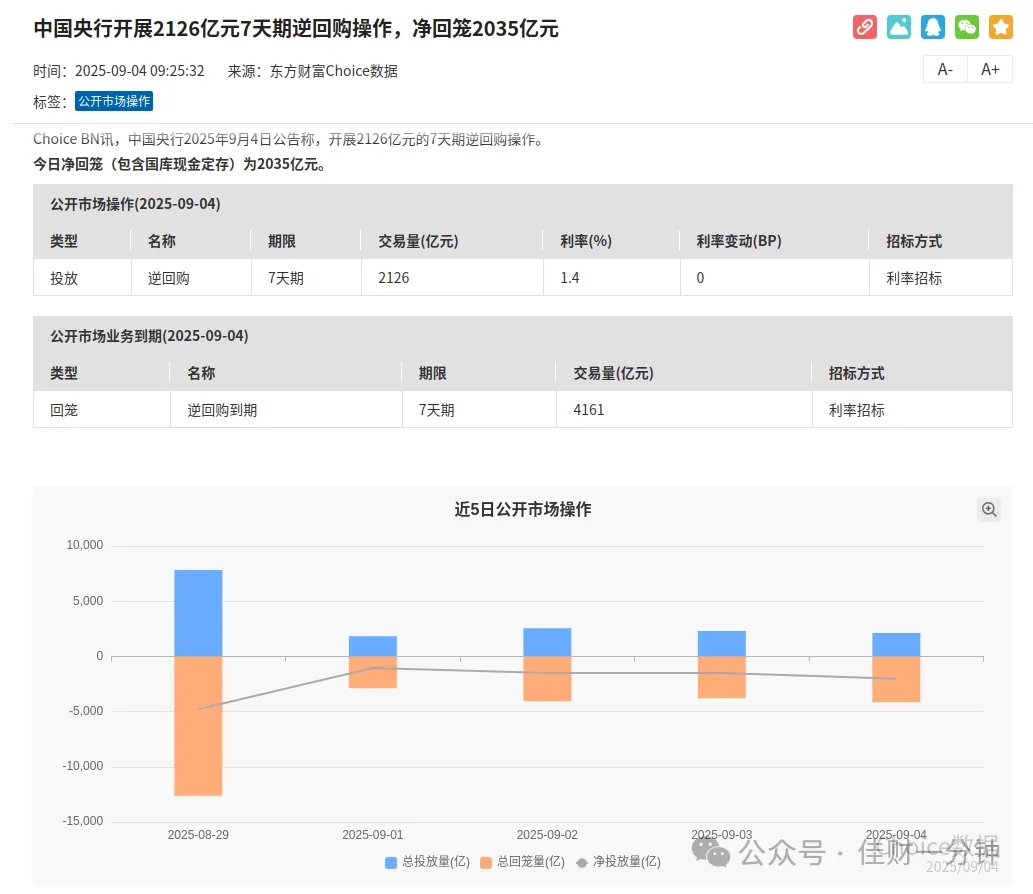
Task: Click the article title headline
Action: [x=296, y=28]
